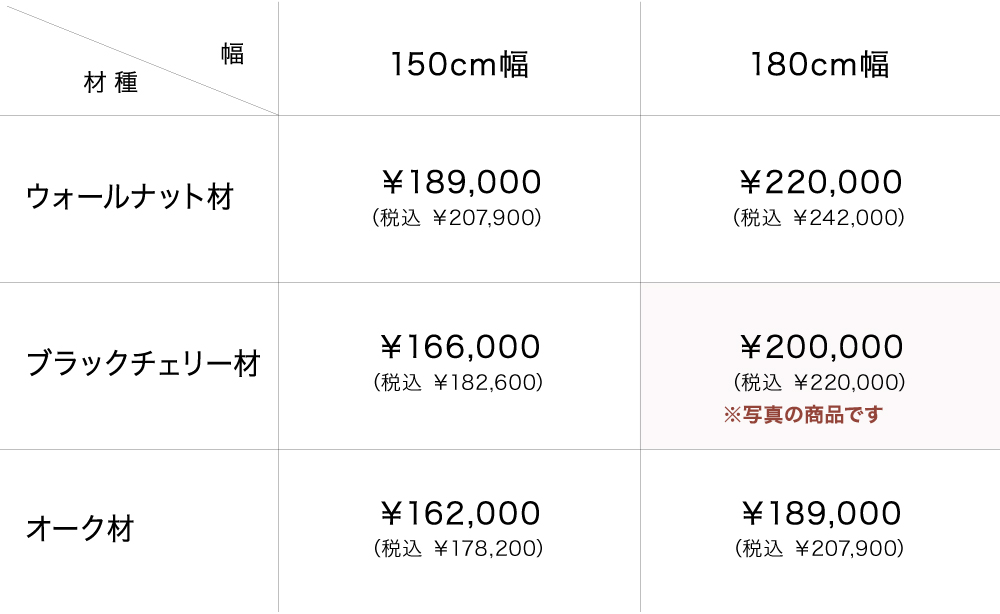Select the highlighted ¥200,000 price
The height and width of the screenshot is (614, 1000).
point(821,347)
